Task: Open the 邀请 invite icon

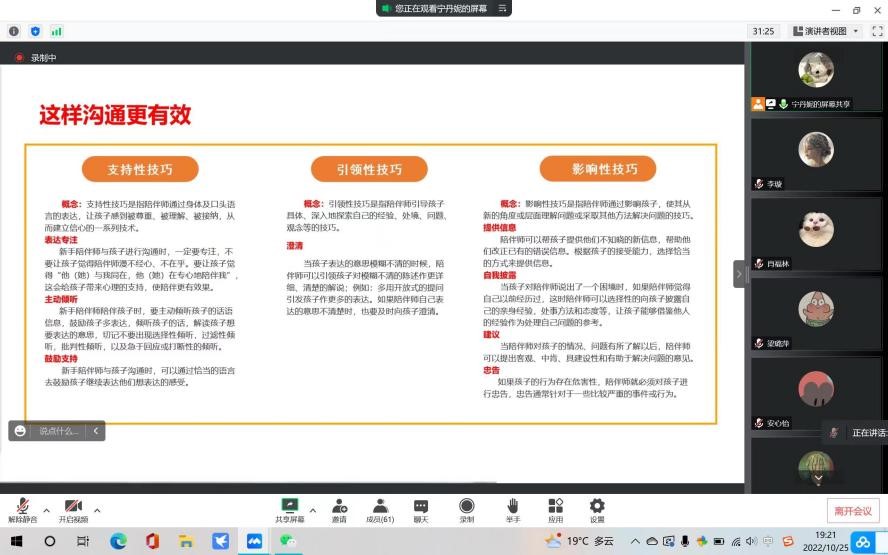Action: [339, 509]
